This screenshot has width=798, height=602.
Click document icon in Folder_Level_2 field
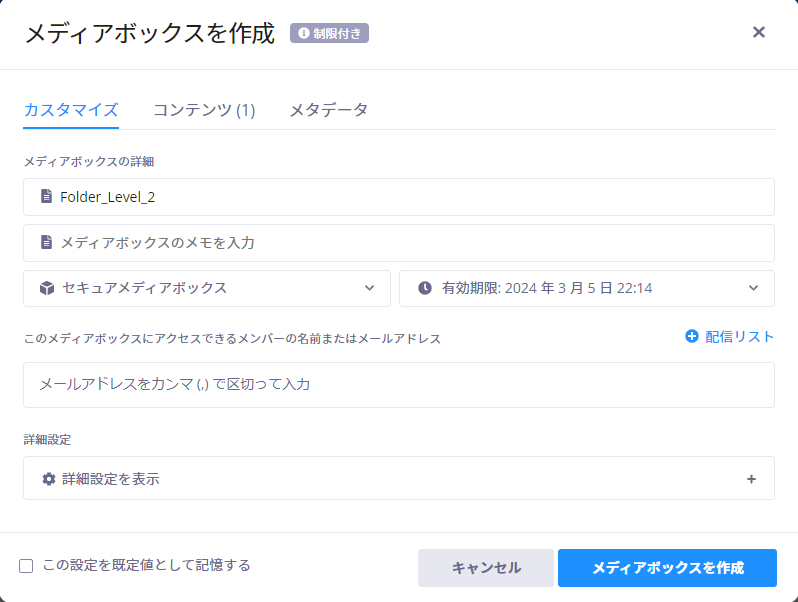point(46,196)
